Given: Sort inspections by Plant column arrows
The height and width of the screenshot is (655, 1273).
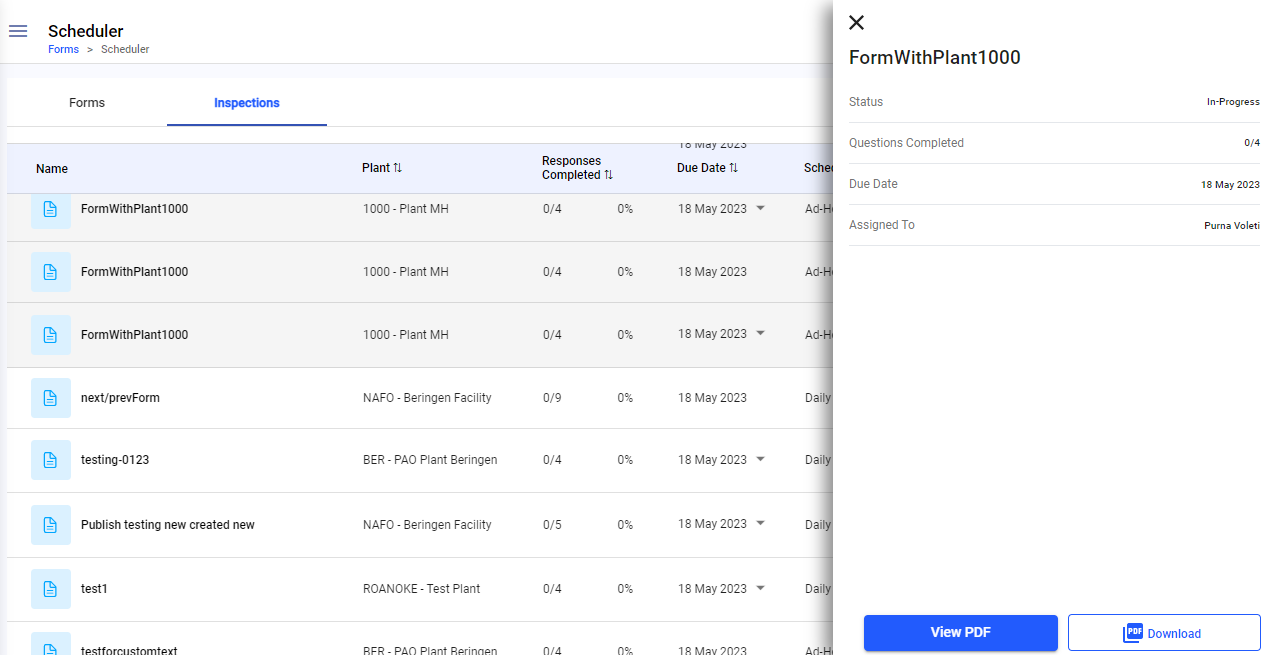Looking at the screenshot, I should coord(397,168).
